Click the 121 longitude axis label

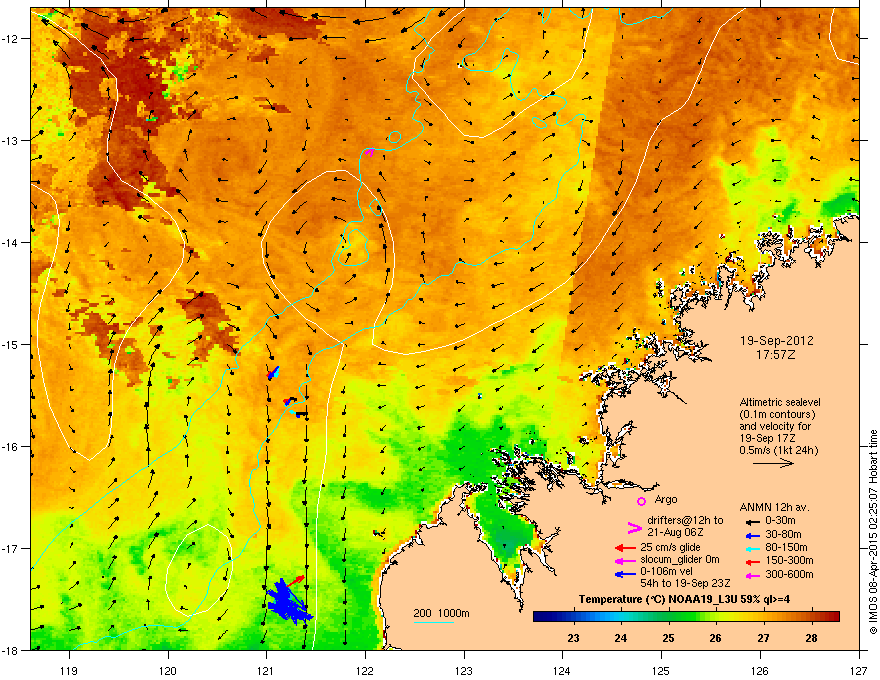coord(266,671)
